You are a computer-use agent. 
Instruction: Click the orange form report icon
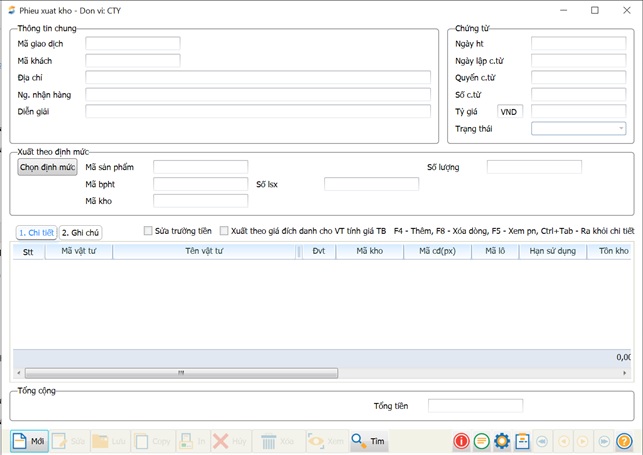pyautogui.click(x=522, y=441)
